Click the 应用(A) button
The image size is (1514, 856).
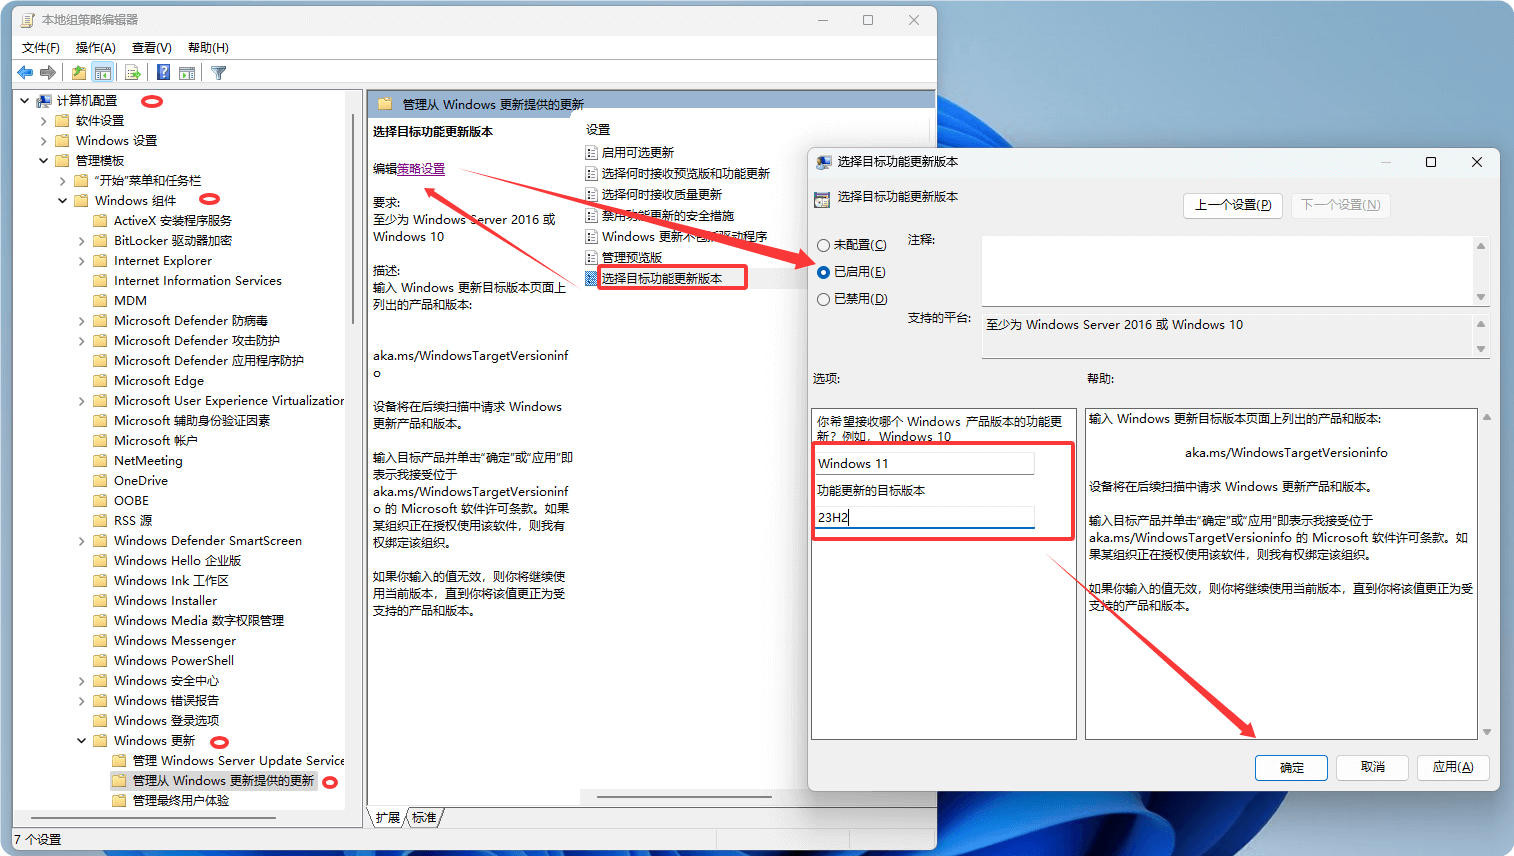(x=1453, y=767)
